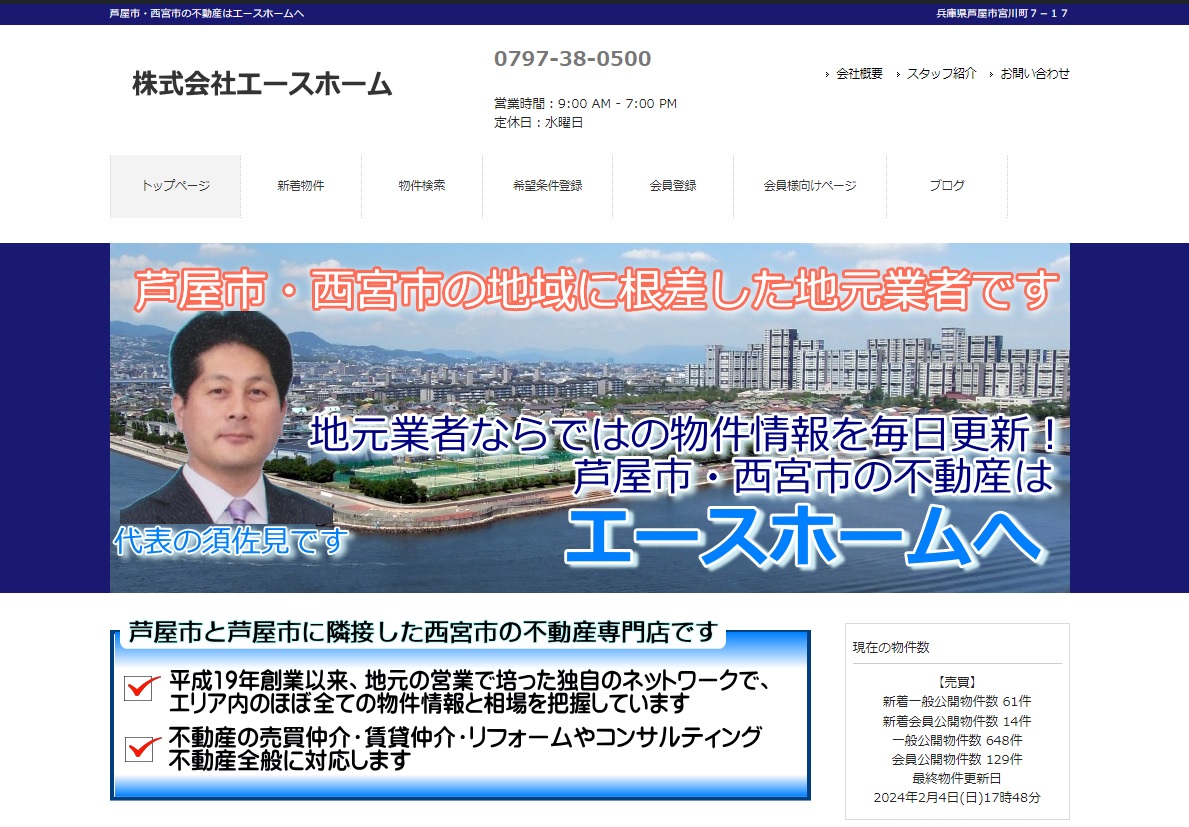1189x827 pixels.
Task: Click top tagline 芦屋市・西宮市の不動産はエースホームへ
Action: coord(206,13)
